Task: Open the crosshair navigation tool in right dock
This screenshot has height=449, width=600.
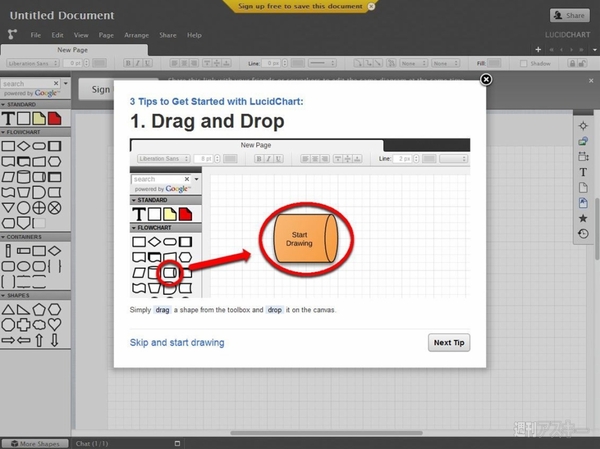Action: coord(583,126)
